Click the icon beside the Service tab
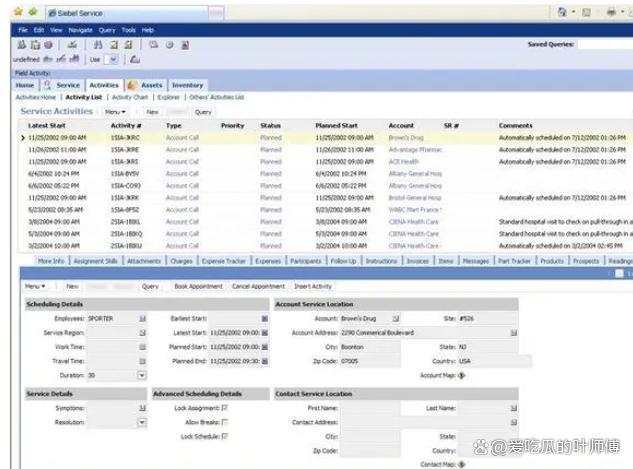The image size is (633, 469). [x=47, y=85]
